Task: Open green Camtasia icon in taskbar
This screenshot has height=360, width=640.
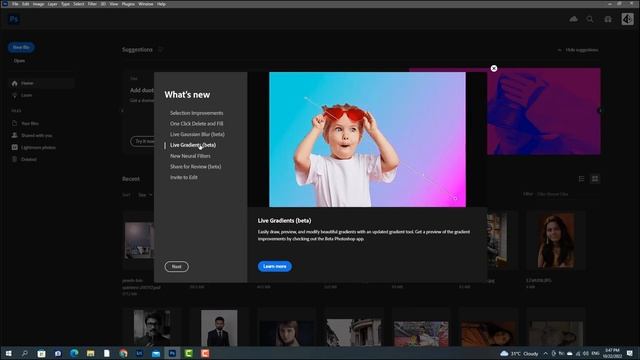Action: pyautogui.click(x=189, y=353)
